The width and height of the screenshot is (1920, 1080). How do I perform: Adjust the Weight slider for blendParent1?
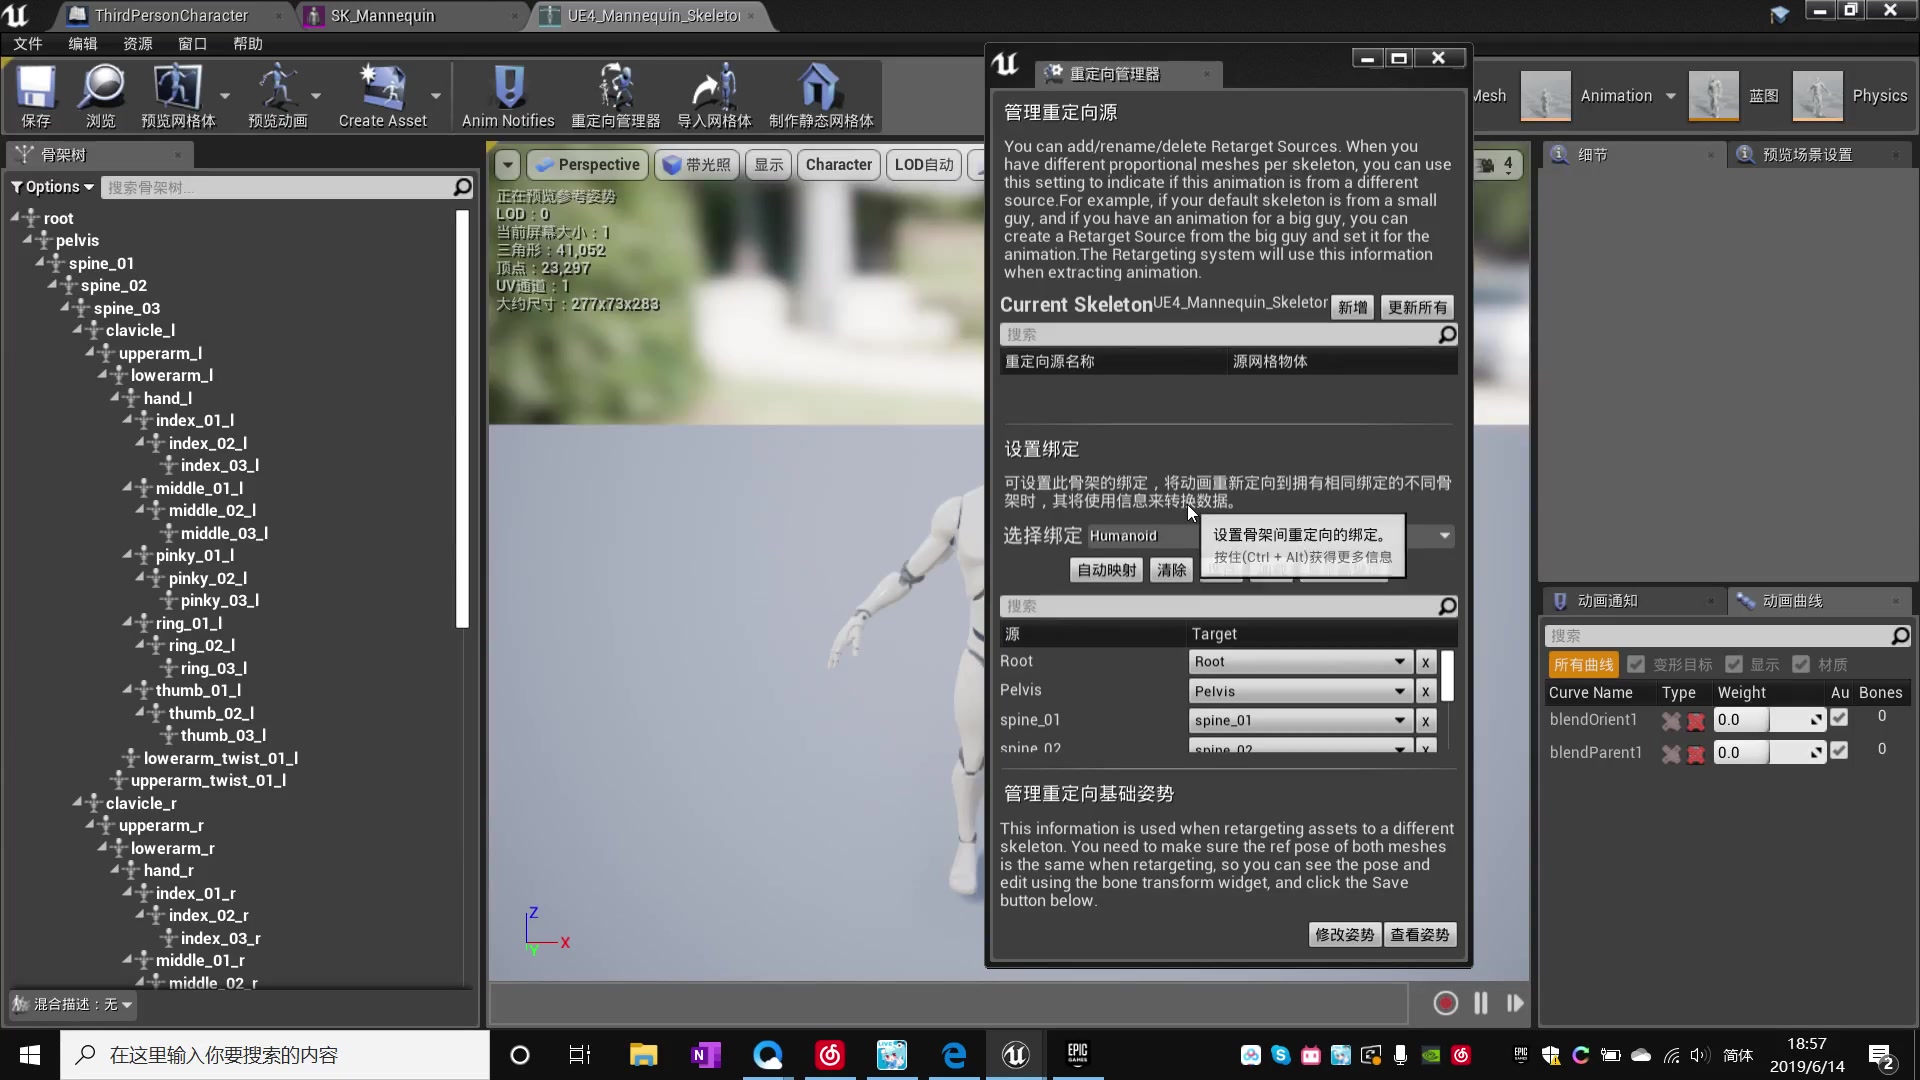[x=1770, y=751]
